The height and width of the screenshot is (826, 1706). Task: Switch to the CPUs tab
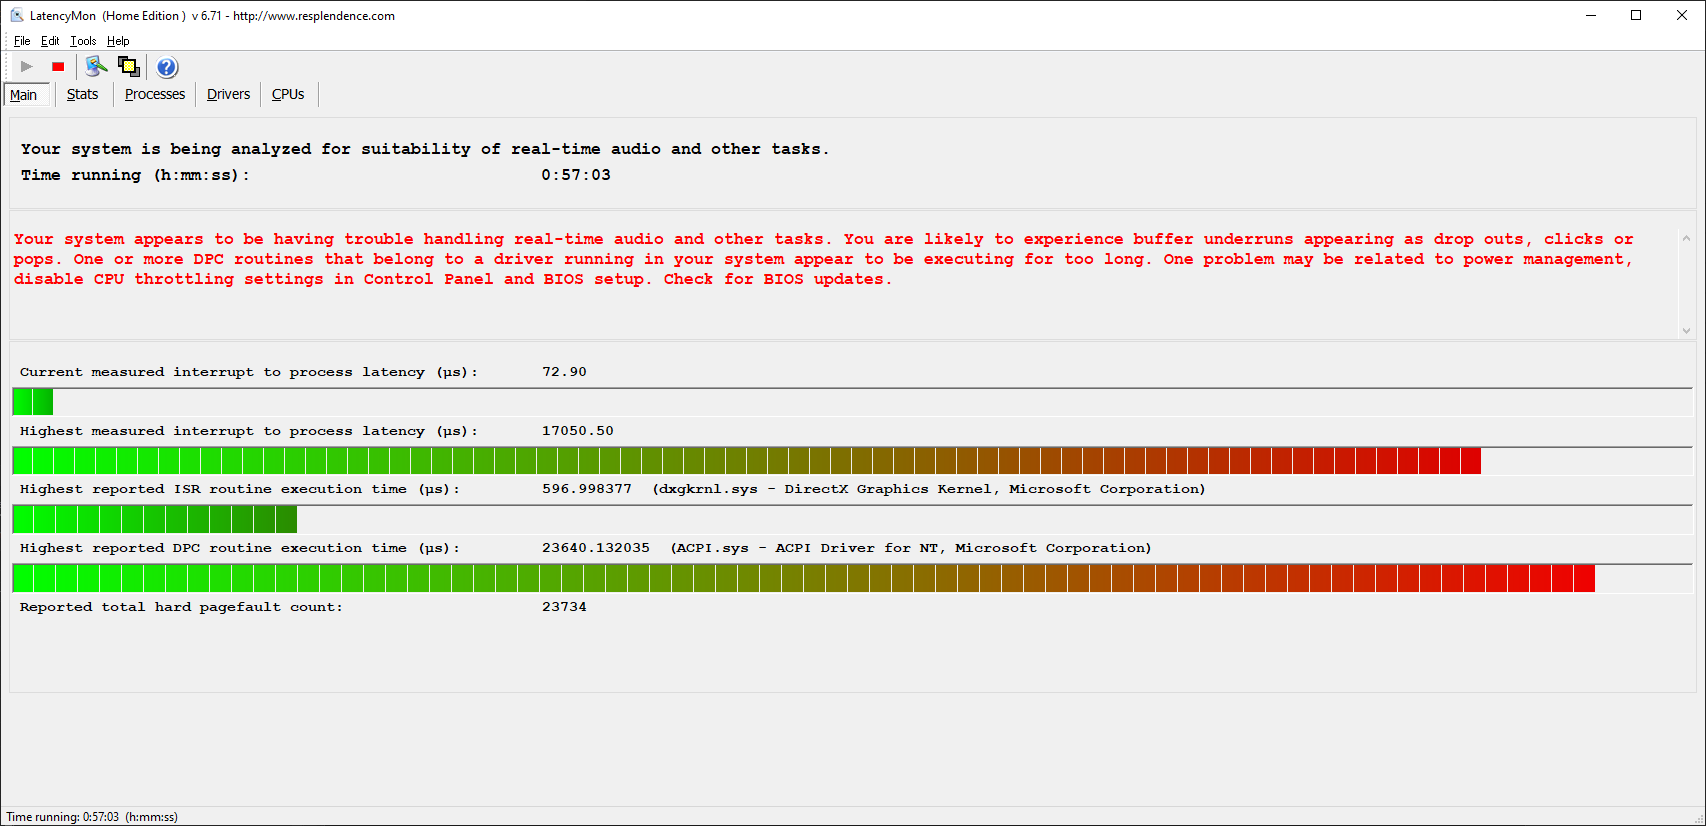[288, 94]
